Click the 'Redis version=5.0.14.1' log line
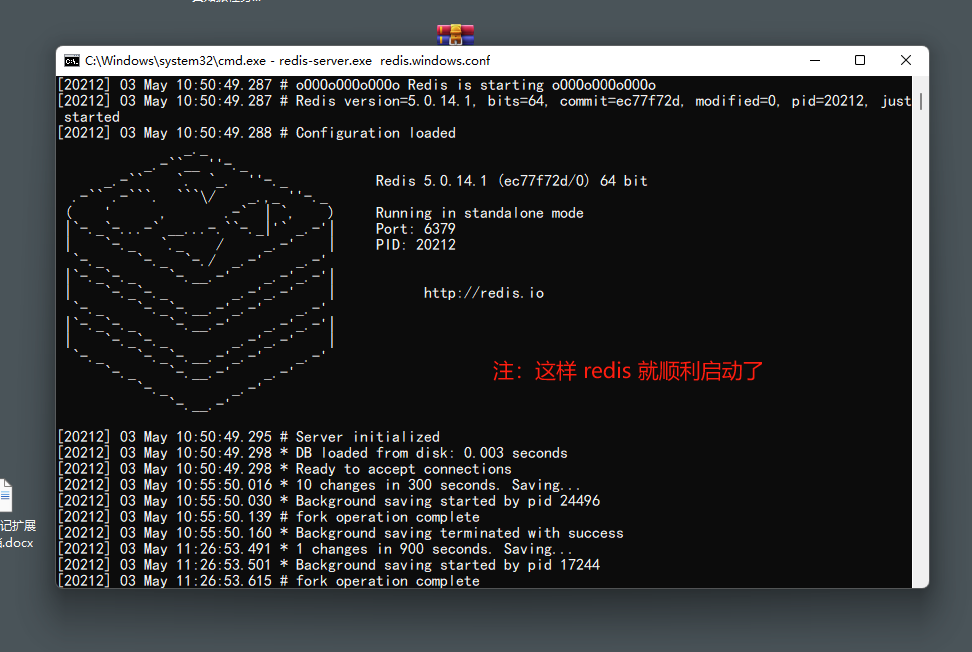Image resolution: width=972 pixels, height=652 pixels. pyautogui.click(x=484, y=108)
